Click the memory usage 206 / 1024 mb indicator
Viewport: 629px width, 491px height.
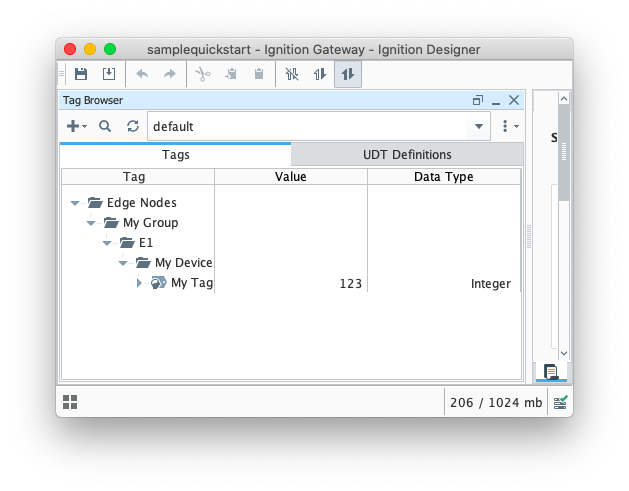495,402
